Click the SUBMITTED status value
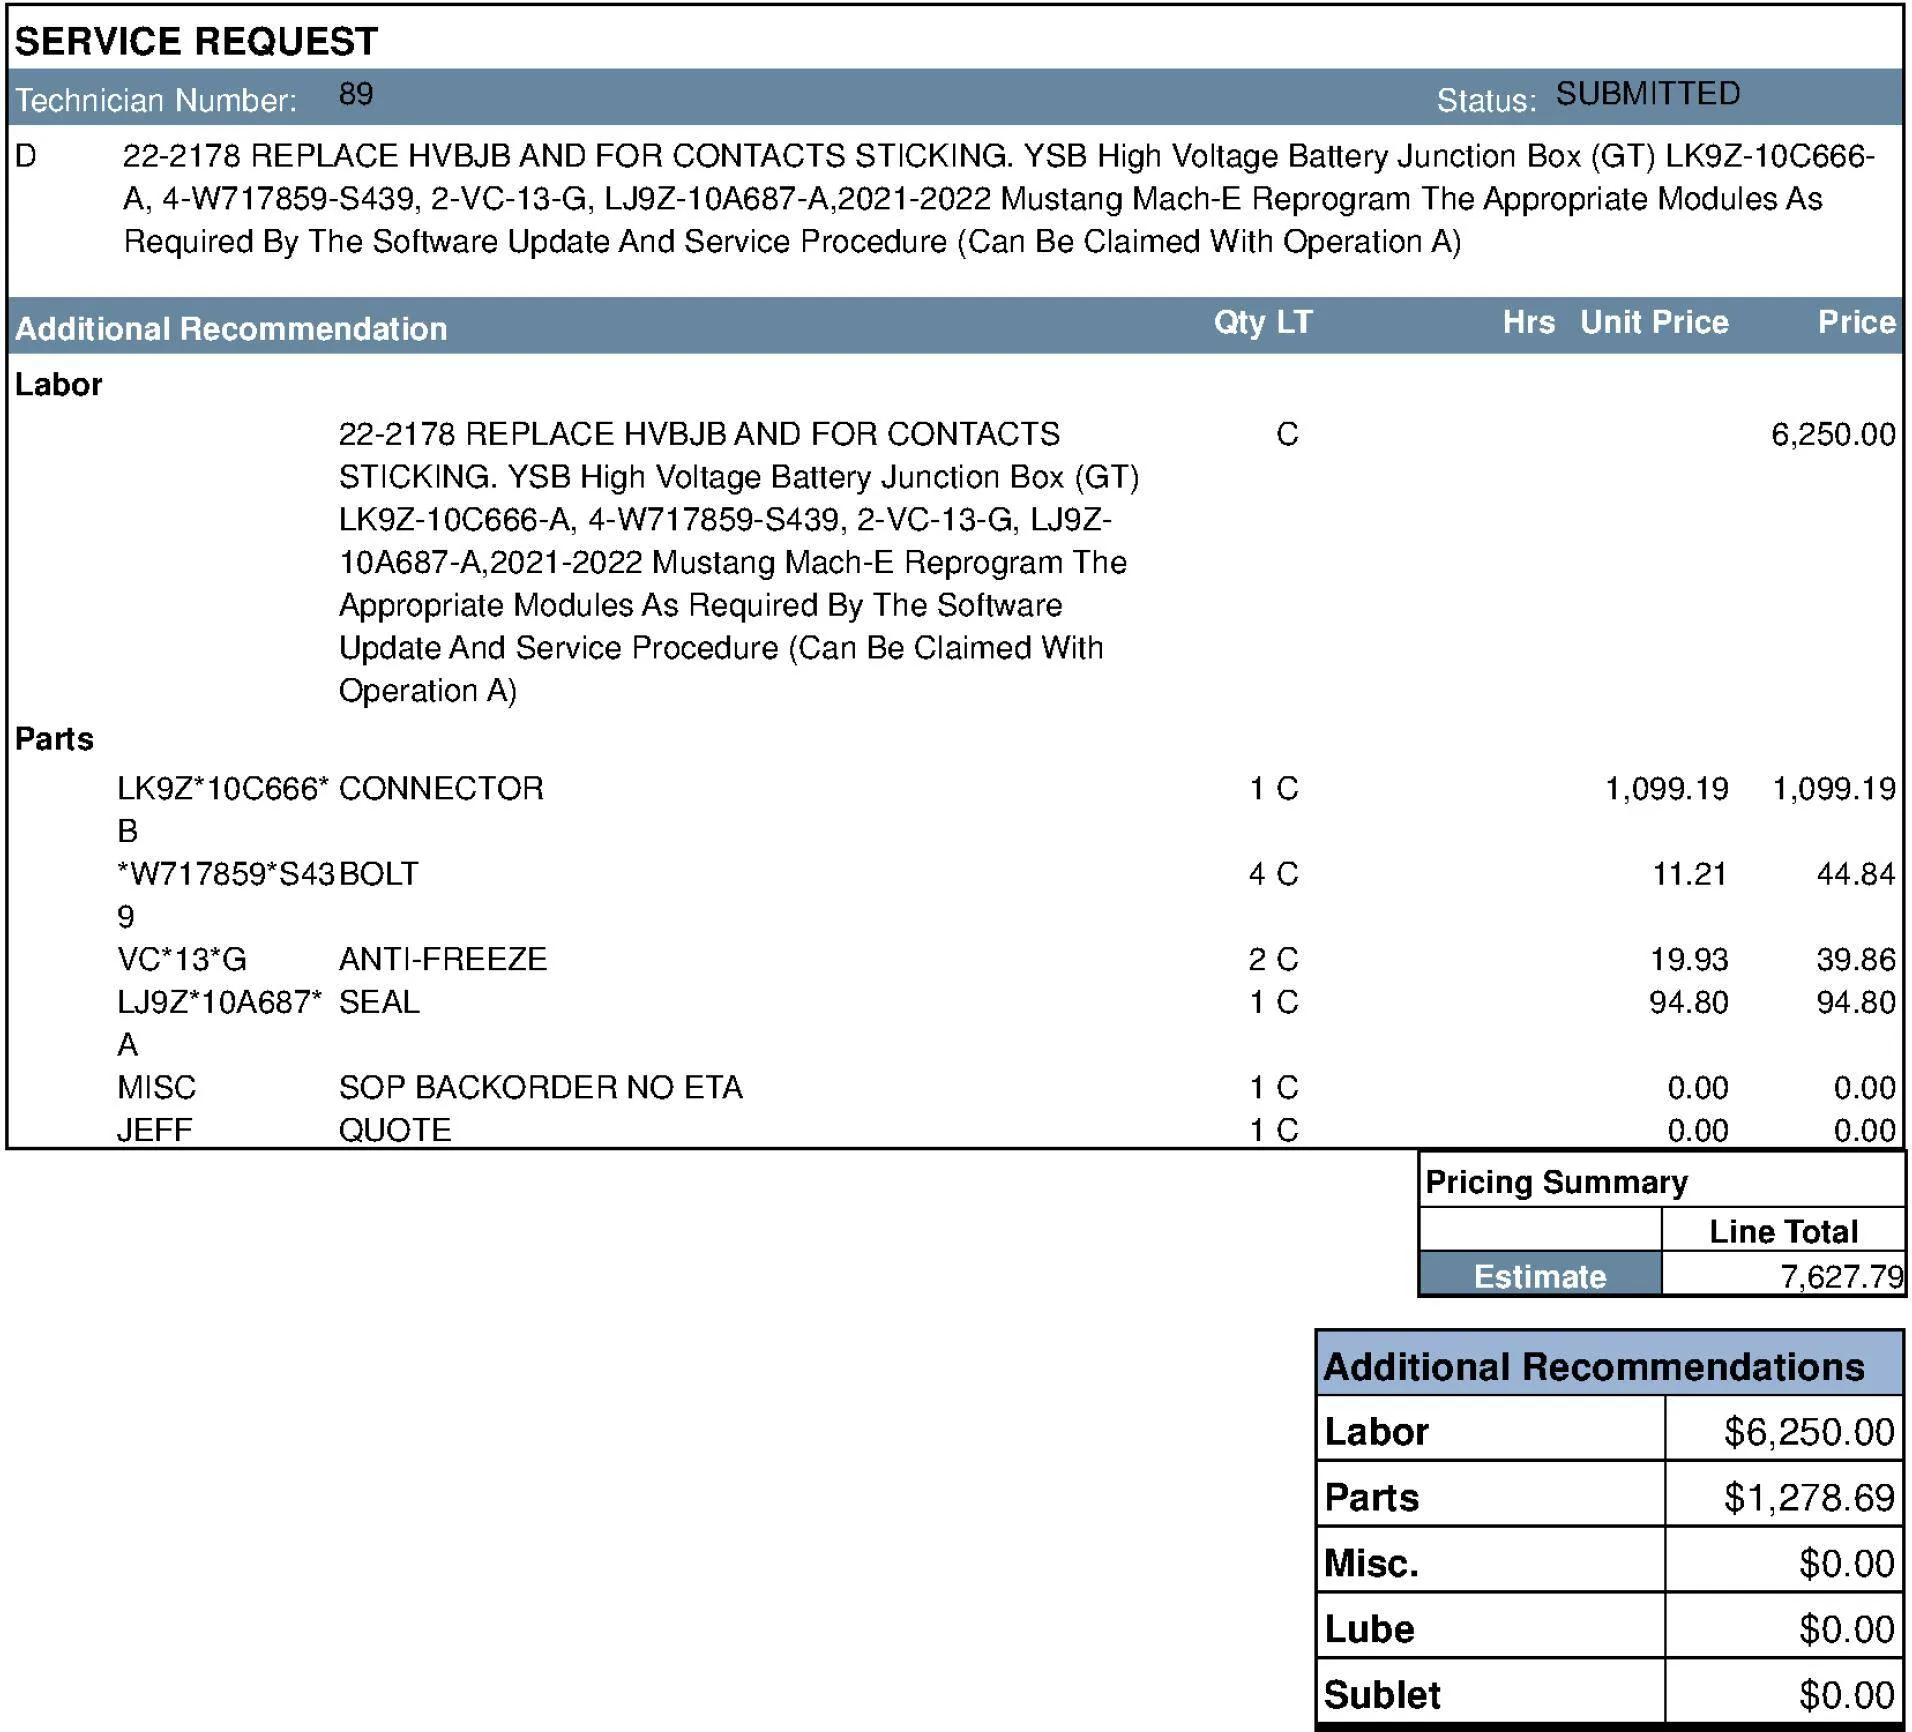The height and width of the screenshot is (1732, 1912). point(1647,94)
